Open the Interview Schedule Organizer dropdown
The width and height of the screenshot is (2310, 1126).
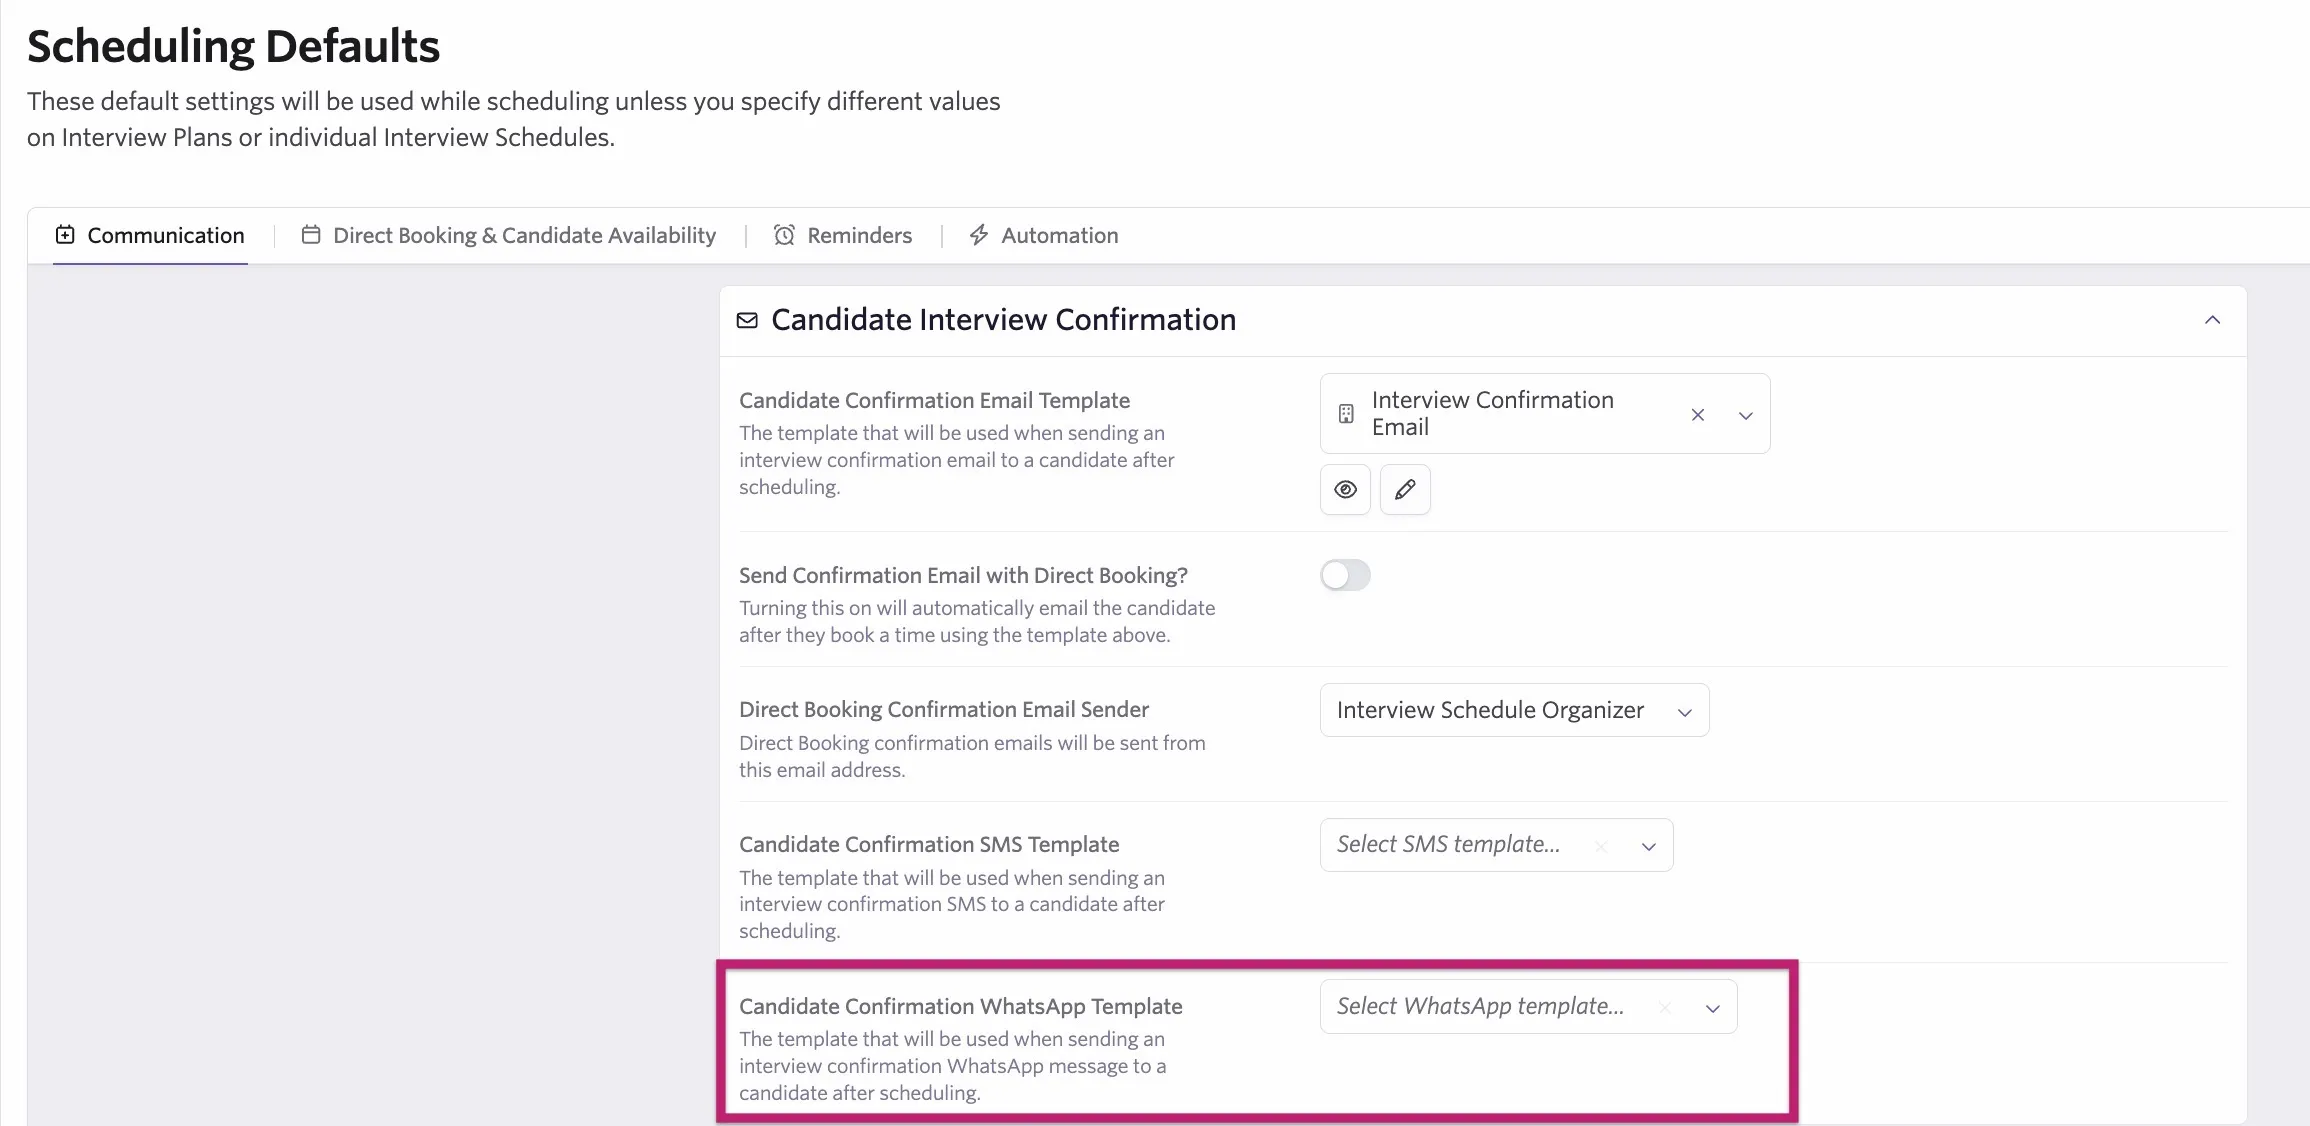click(x=1514, y=710)
